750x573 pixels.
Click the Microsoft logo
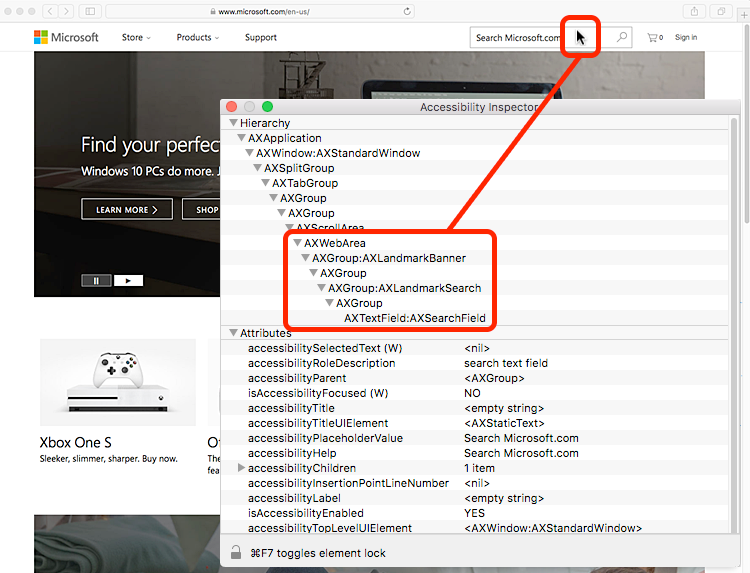click(66, 38)
